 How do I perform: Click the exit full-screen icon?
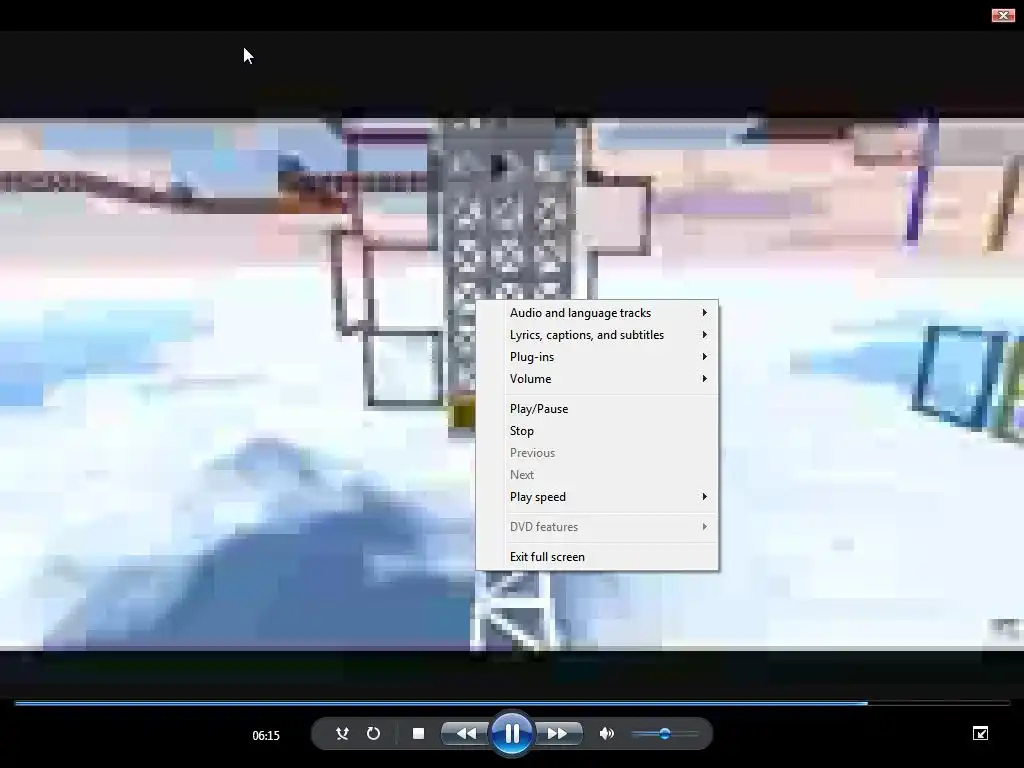(x=980, y=733)
